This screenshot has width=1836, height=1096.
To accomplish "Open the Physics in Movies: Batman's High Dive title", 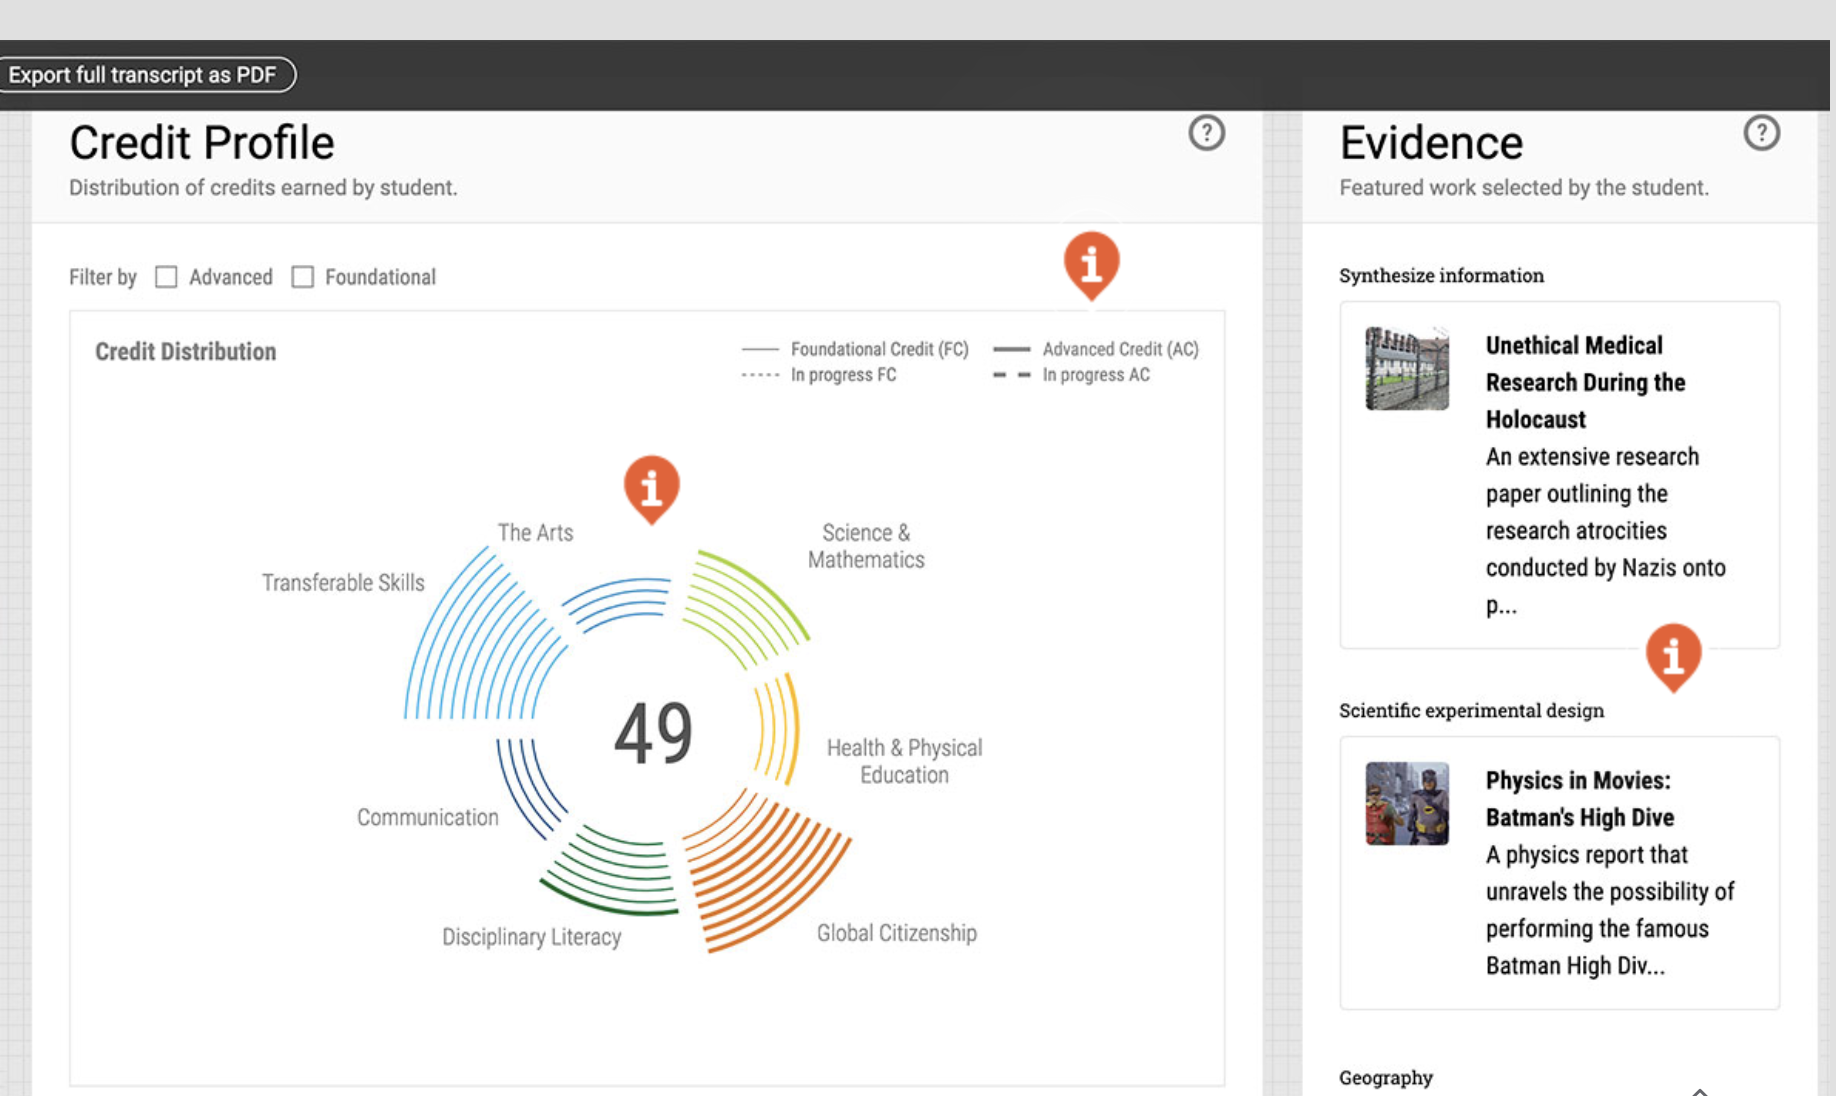I will pyautogui.click(x=1579, y=798).
